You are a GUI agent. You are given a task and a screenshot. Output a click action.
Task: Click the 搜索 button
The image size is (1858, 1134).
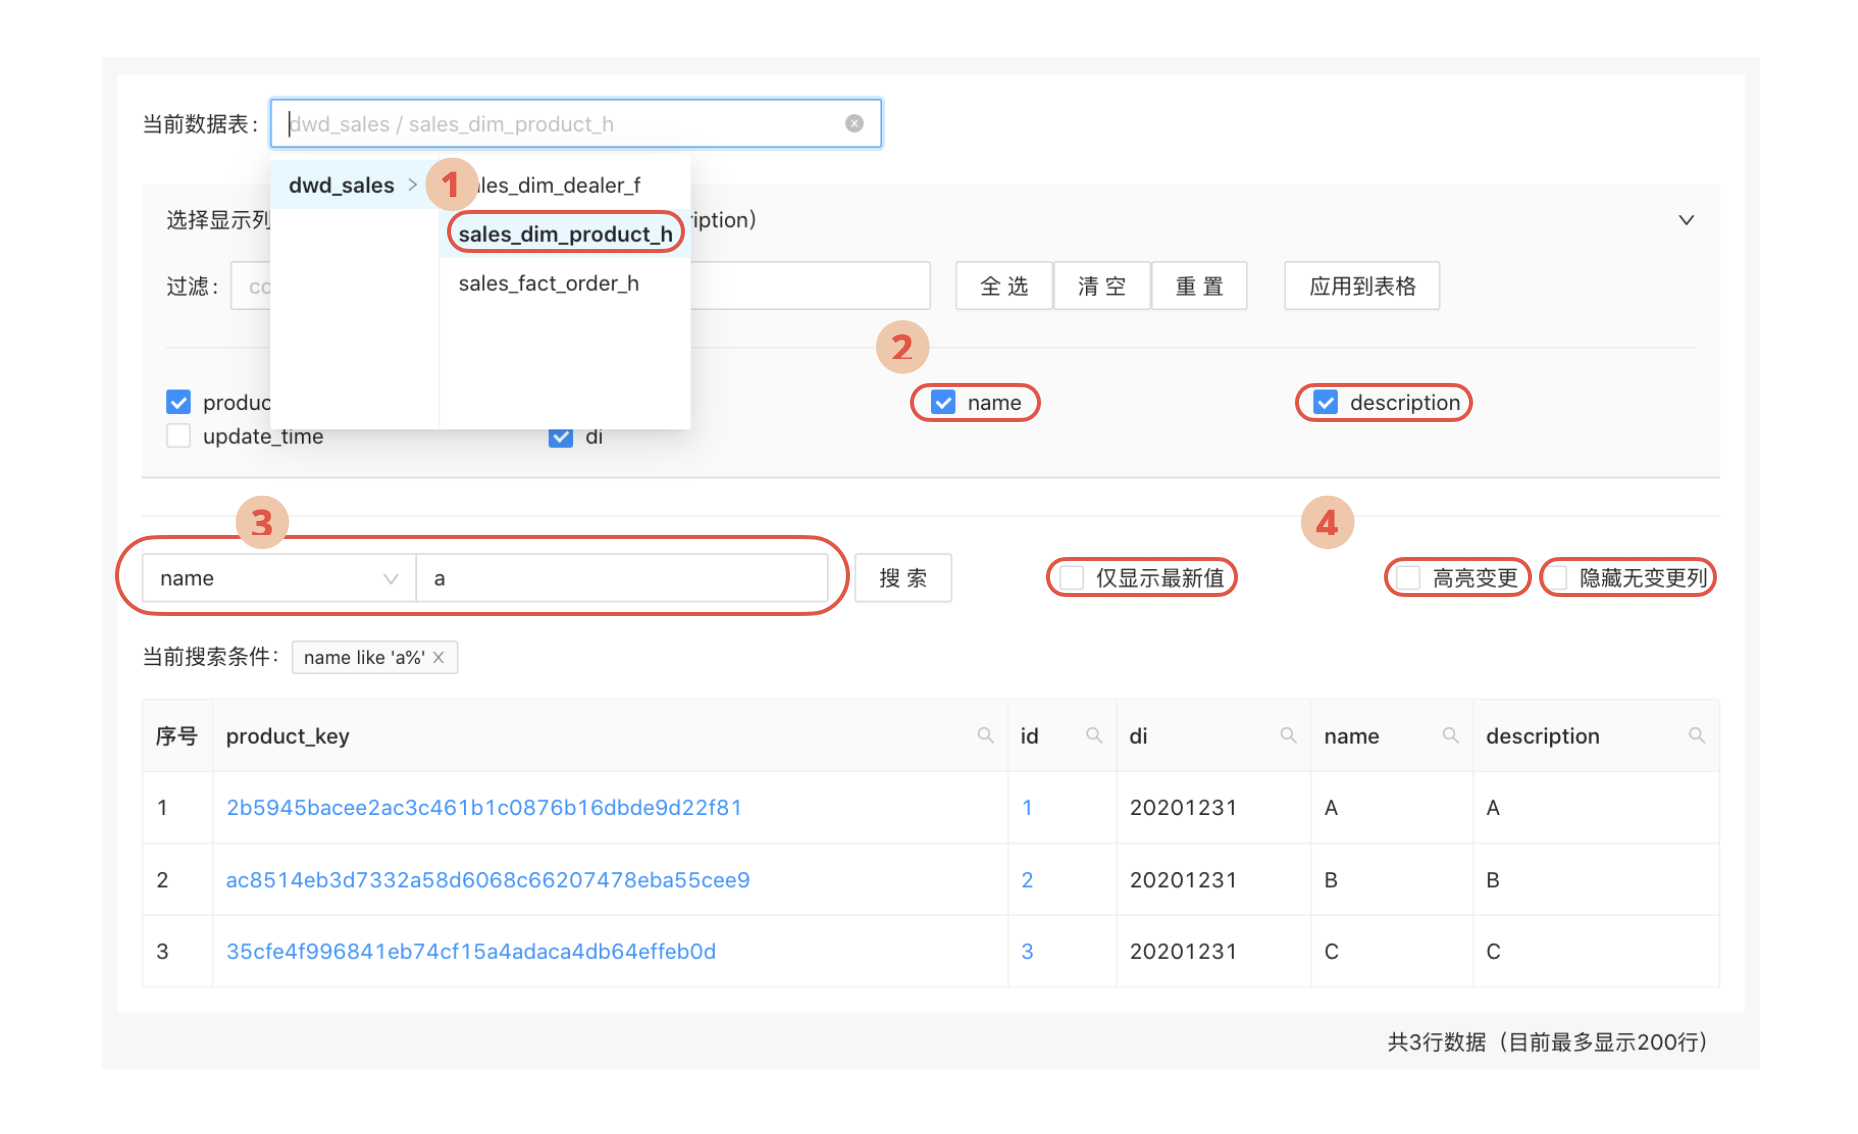[x=902, y=577]
